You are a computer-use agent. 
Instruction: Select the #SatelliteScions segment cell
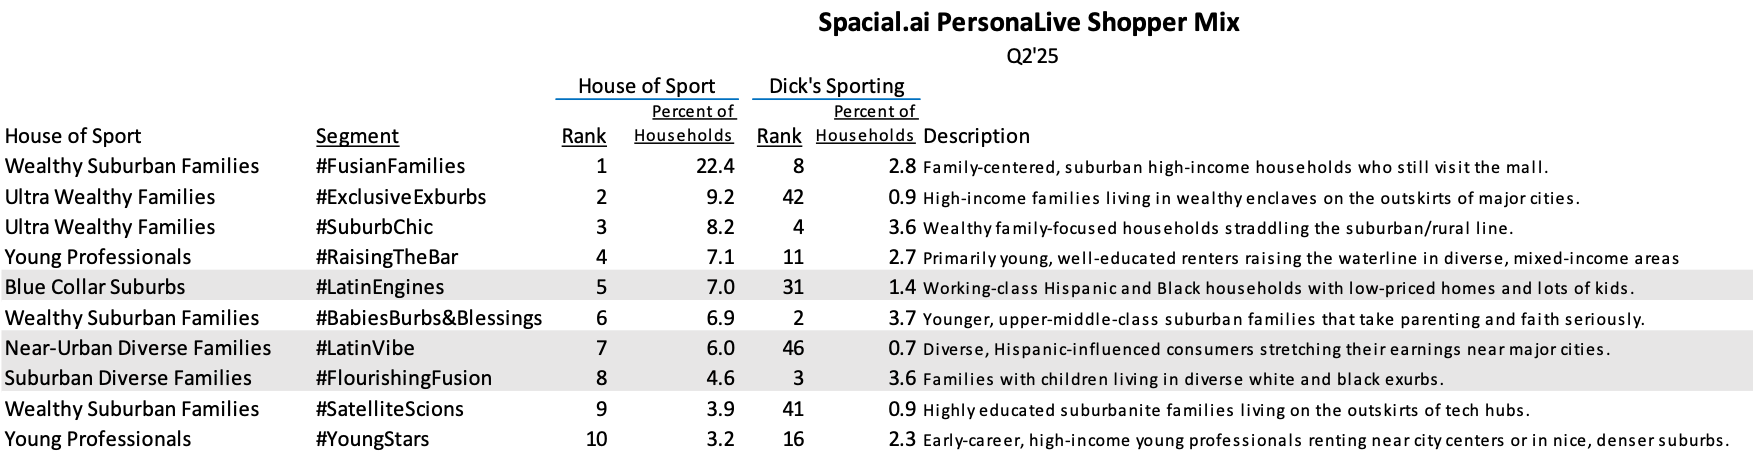pos(390,409)
